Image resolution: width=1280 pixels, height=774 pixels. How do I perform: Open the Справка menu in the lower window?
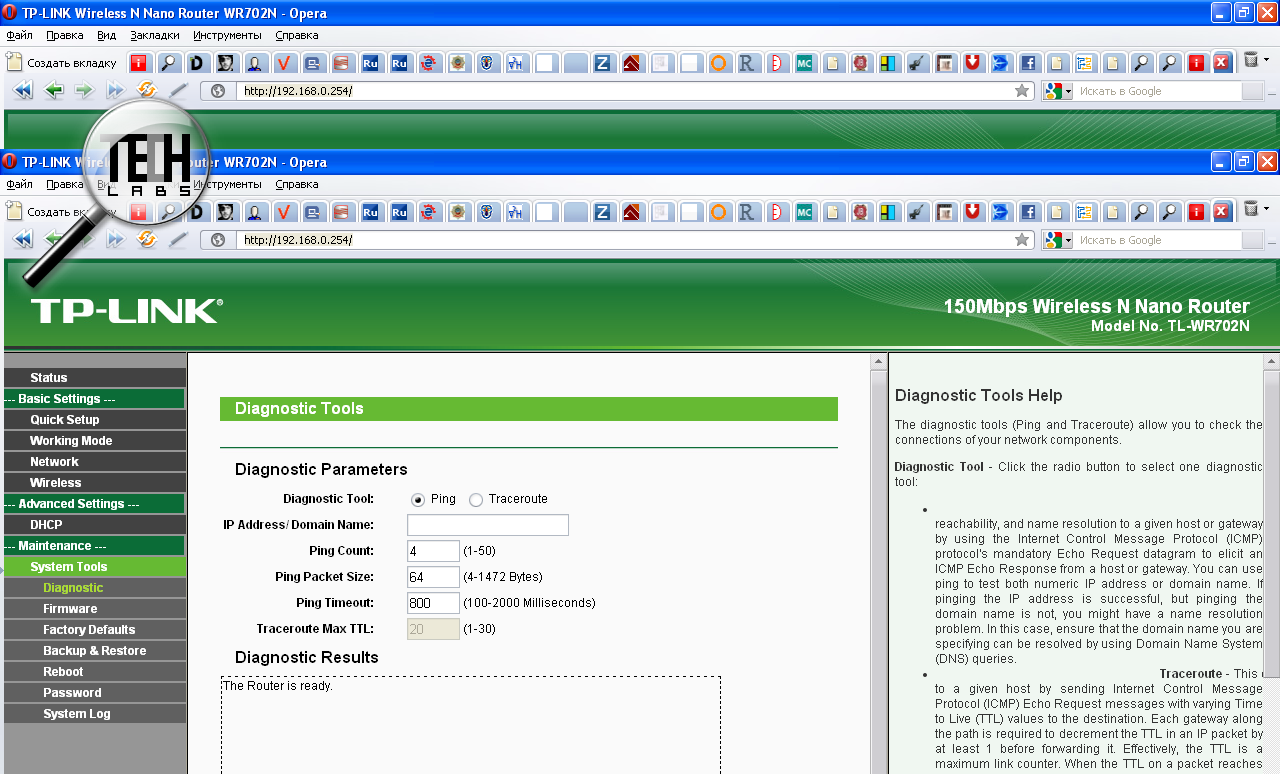[x=296, y=184]
